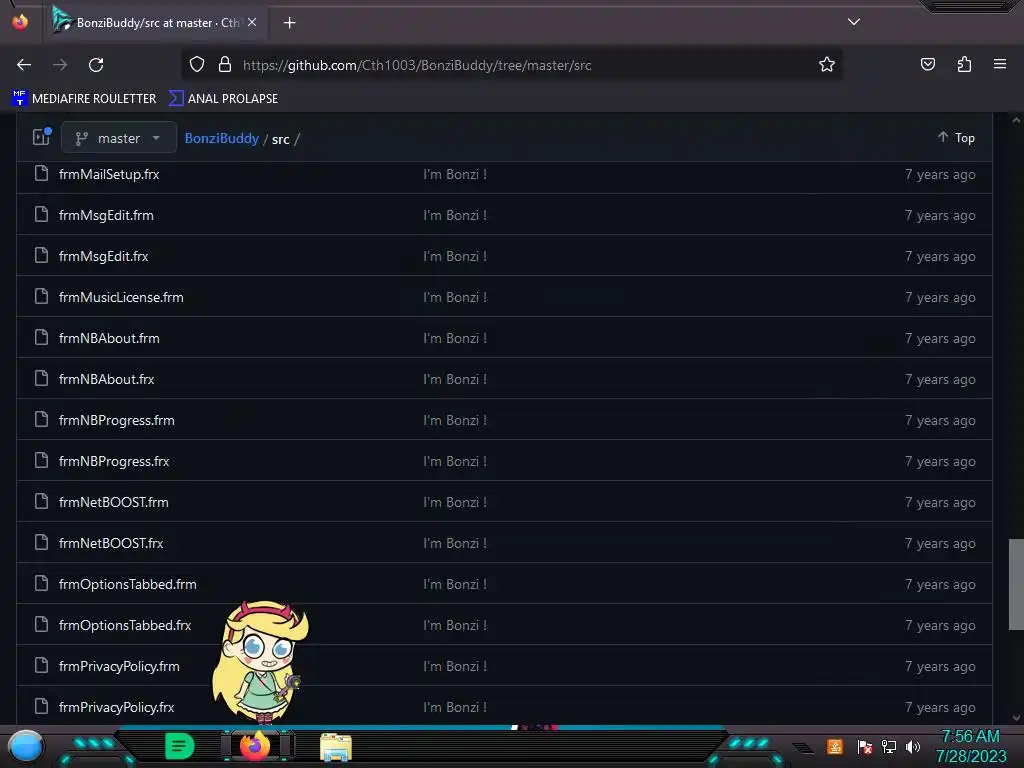Open the Java update tray icon
1024x768 pixels.
[835, 746]
